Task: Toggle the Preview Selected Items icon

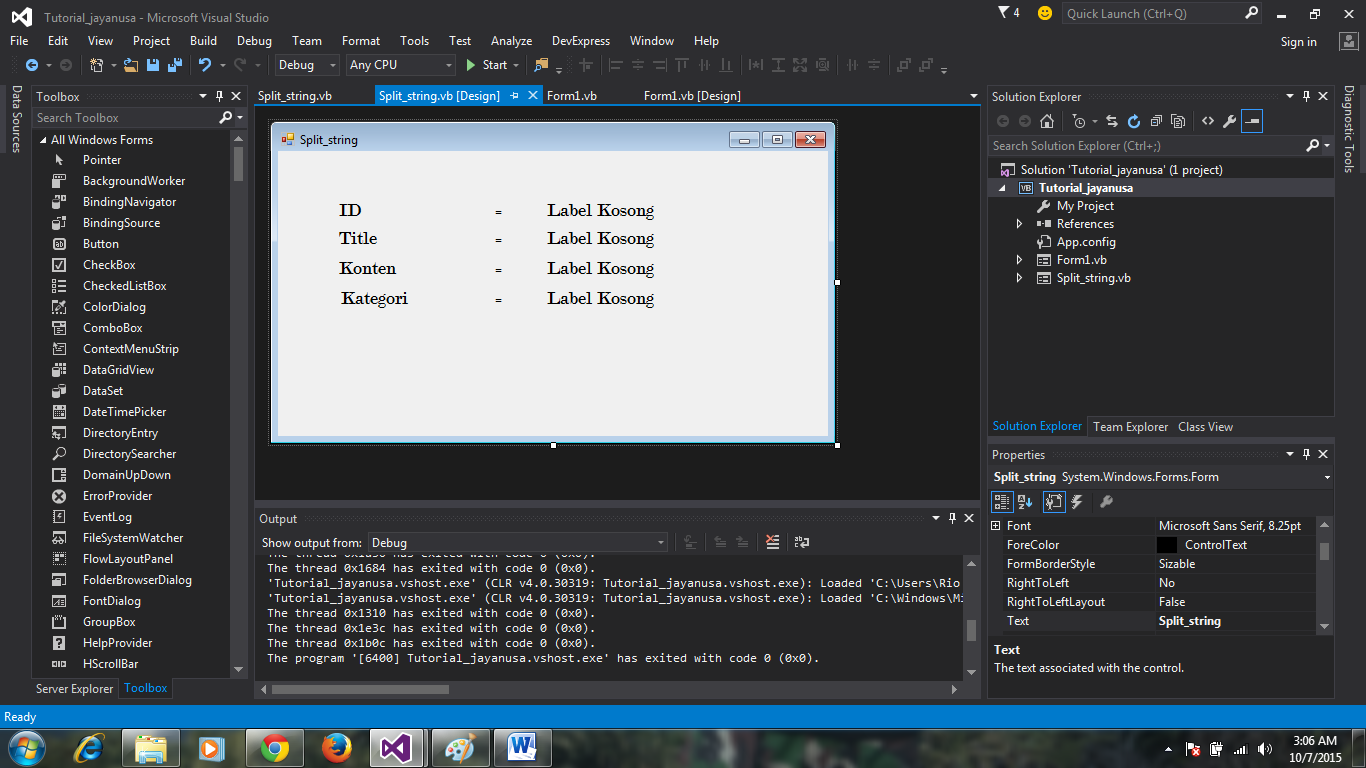Action: (x=1252, y=119)
